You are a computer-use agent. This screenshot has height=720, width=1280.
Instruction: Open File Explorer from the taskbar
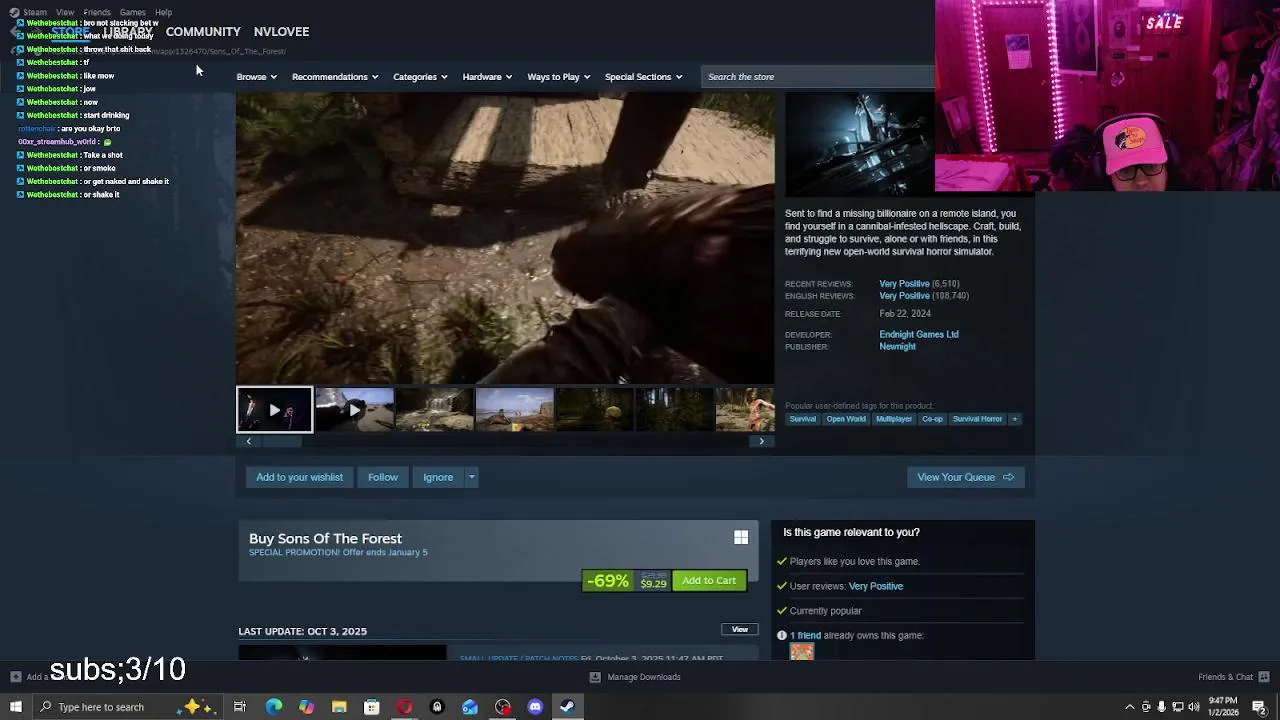click(x=339, y=707)
